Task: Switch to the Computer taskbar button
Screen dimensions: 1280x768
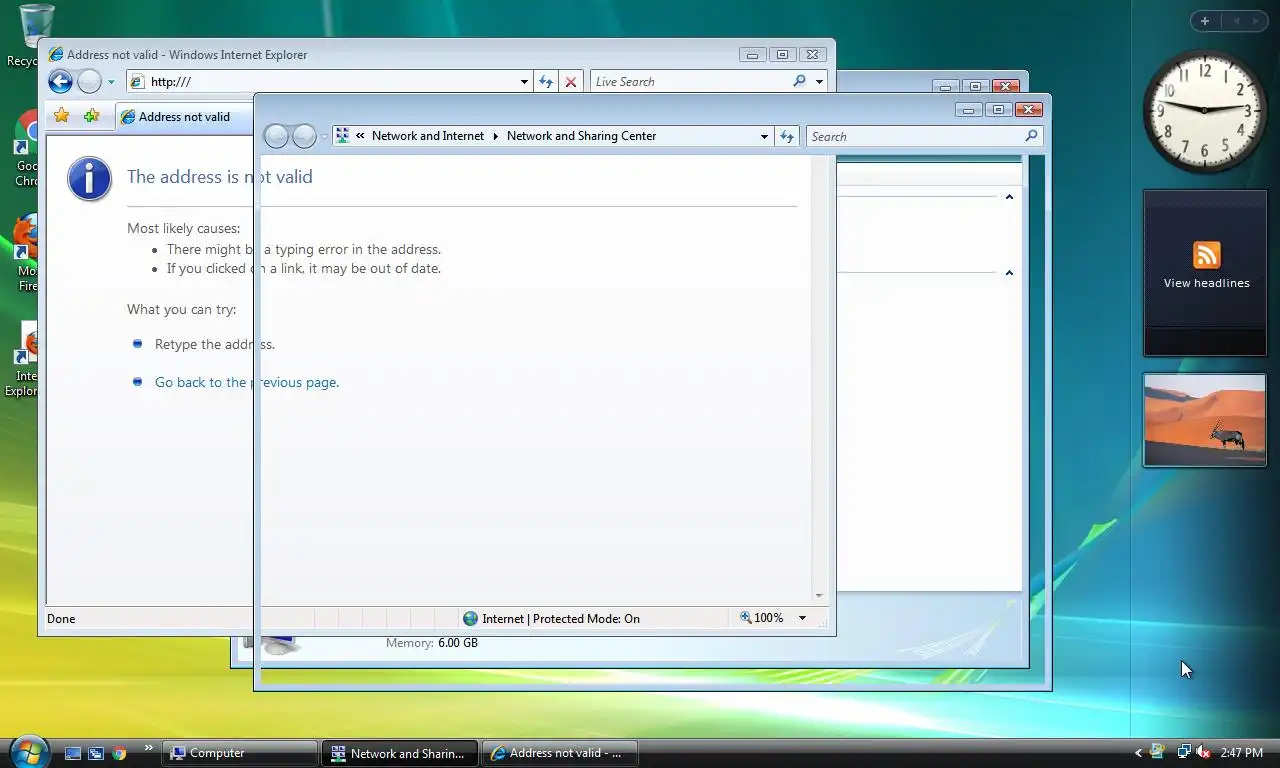Action: (241, 753)
